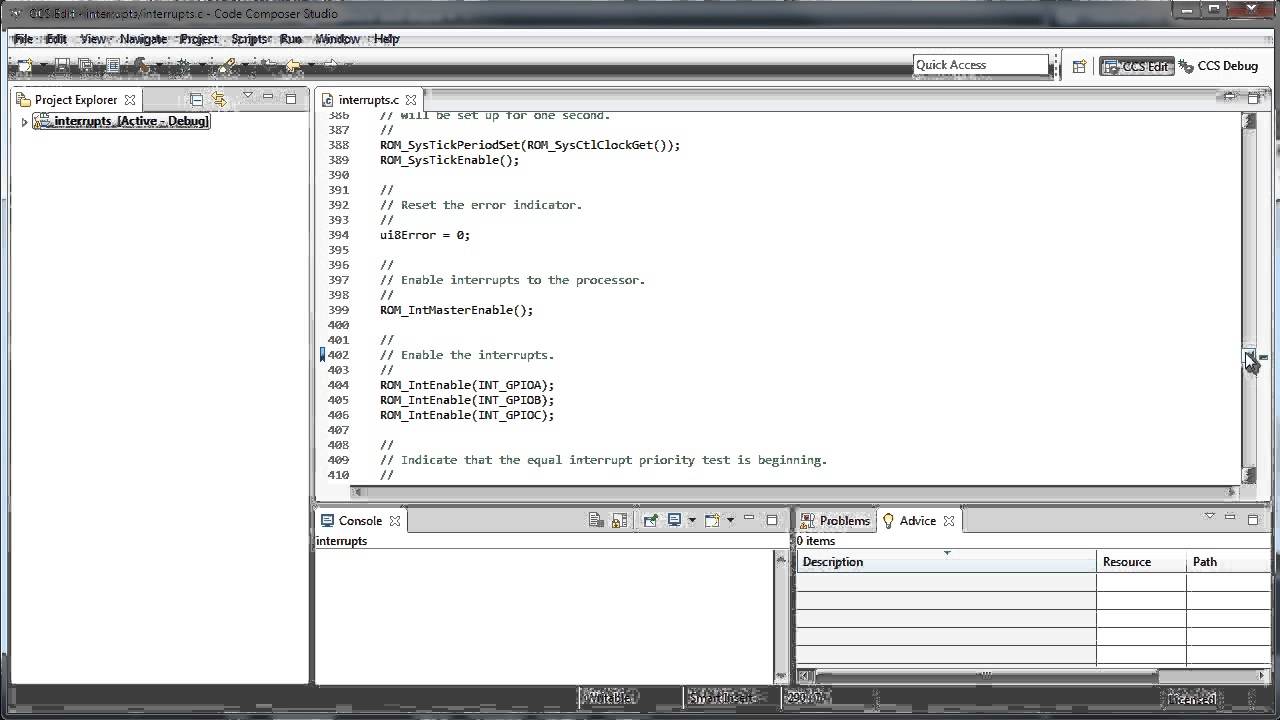
Task: Click Open Console icon
Action: [x=712, y=520]
